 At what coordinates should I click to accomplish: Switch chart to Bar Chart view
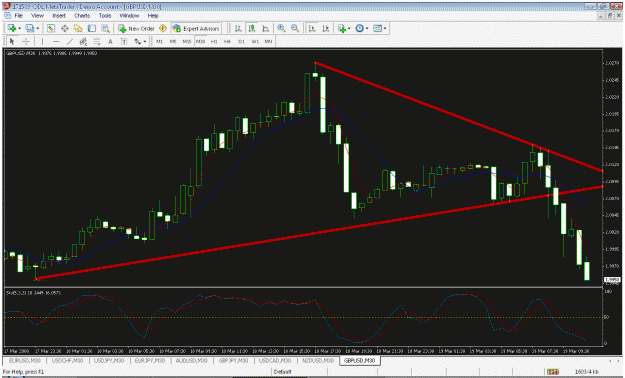point(238,28)
